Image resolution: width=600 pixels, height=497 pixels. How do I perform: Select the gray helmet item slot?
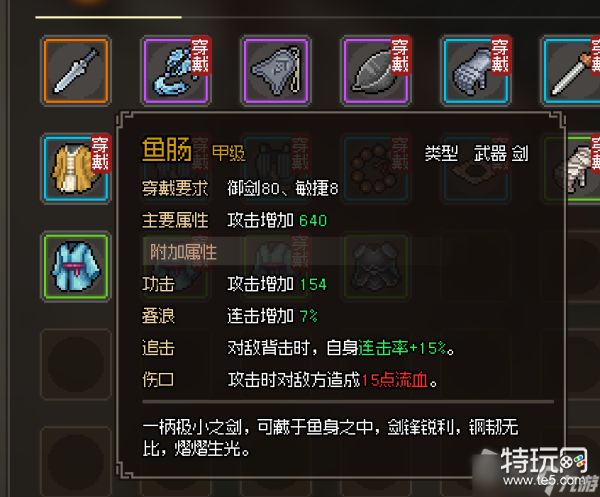click(x=376, y=71)
